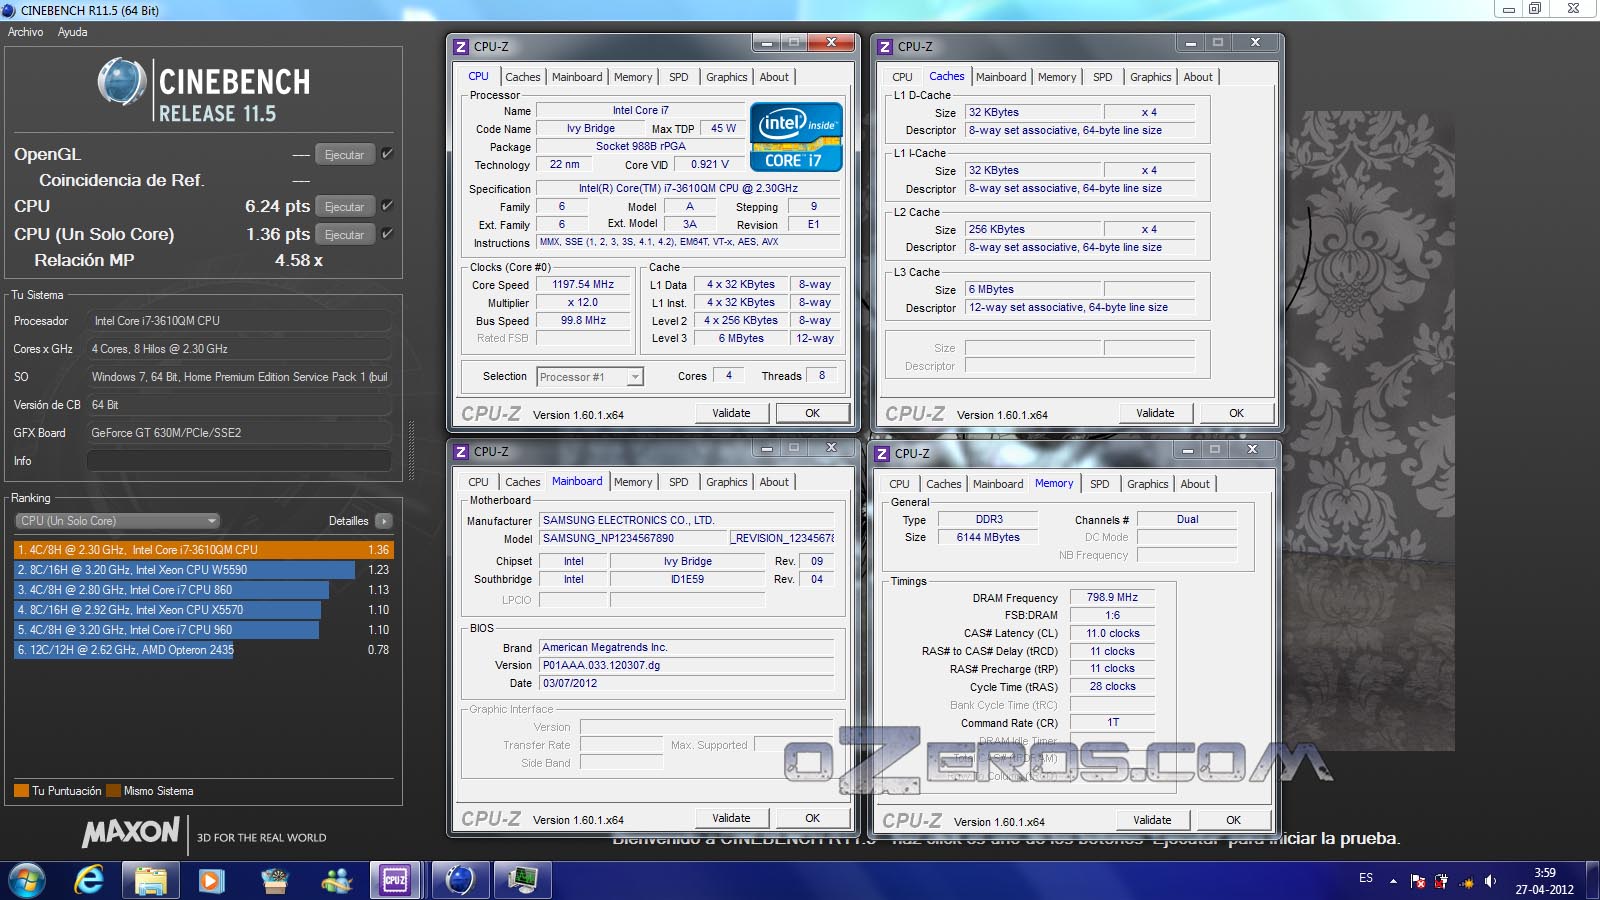Launch Internet Explorer from the taskbar
This screenshot has height=900, width=1600.
point(90,880)
